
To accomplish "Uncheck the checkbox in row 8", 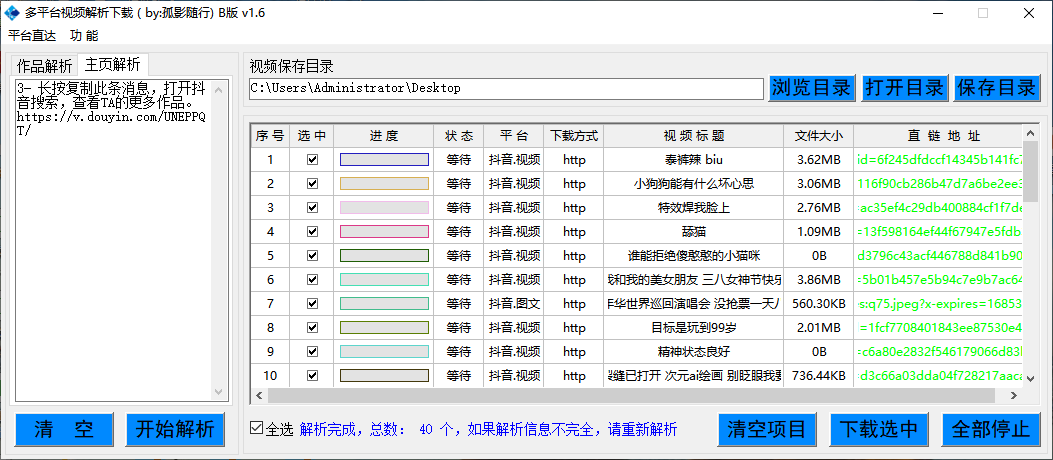I will 312,327.
